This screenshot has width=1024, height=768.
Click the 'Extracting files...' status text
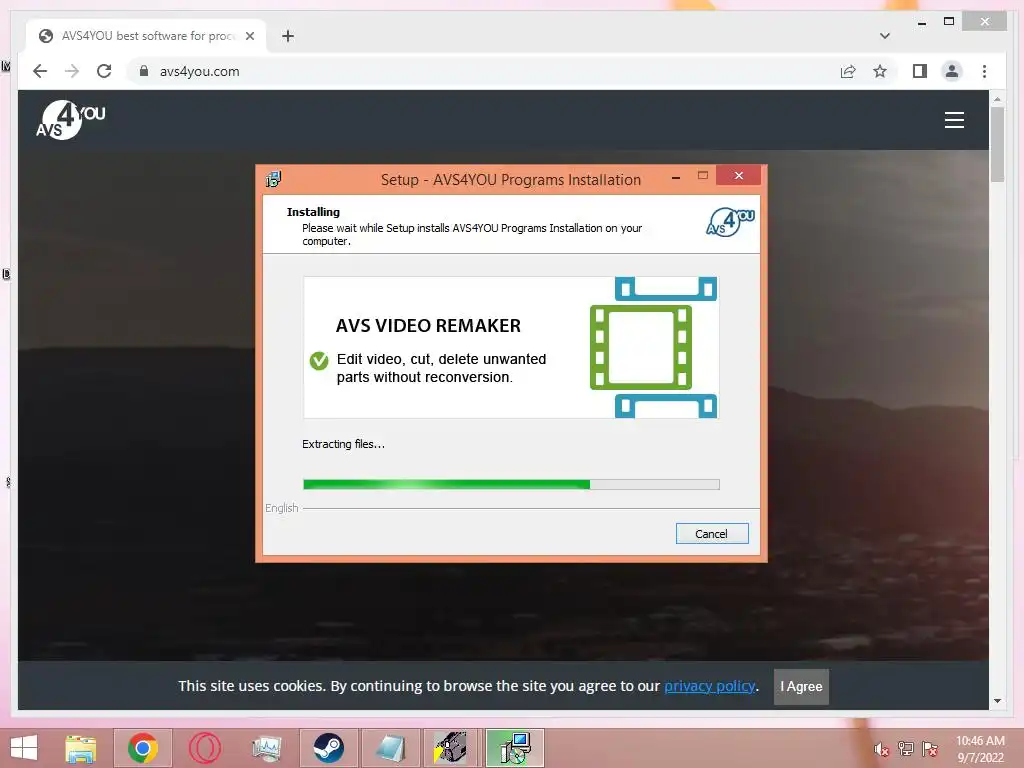[344, 444]
